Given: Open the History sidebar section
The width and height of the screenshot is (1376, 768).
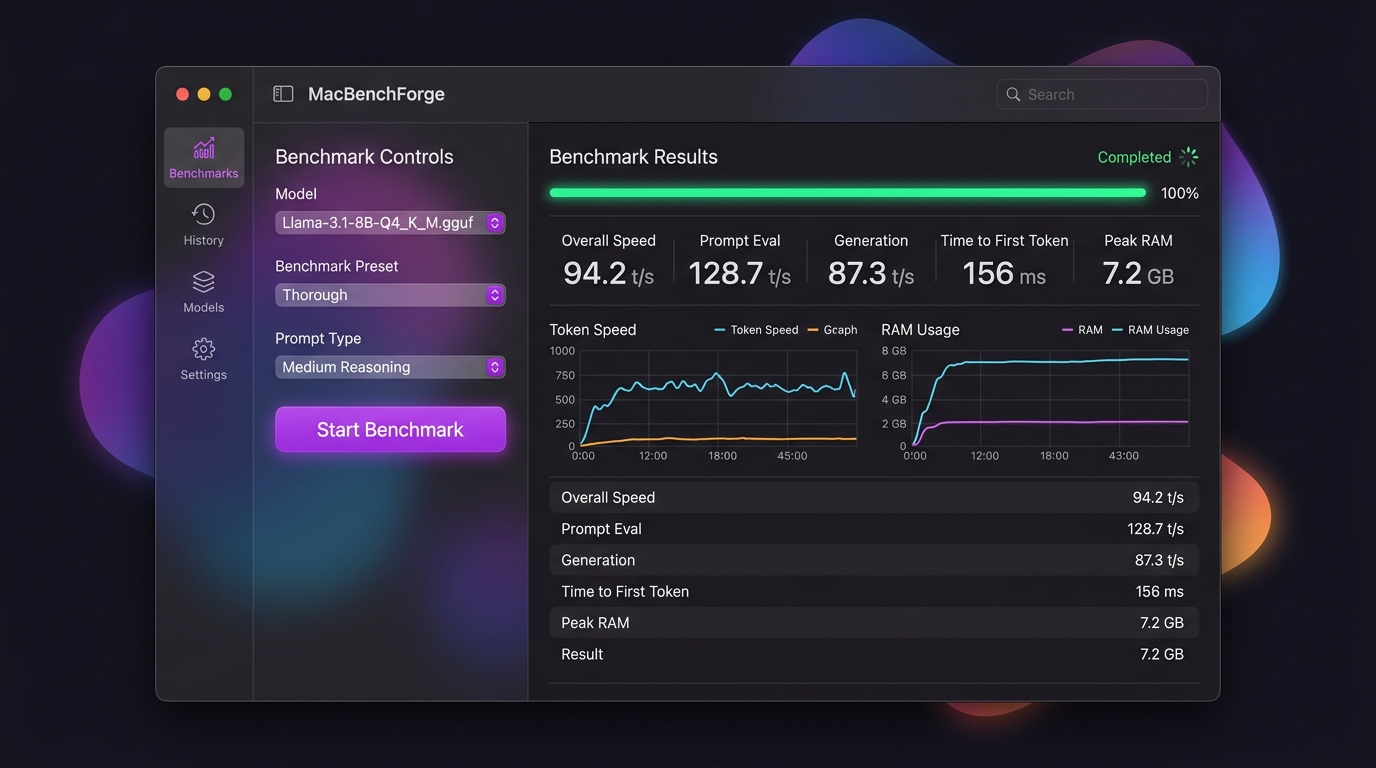Looking at the screenshot, I should point(204,225).
